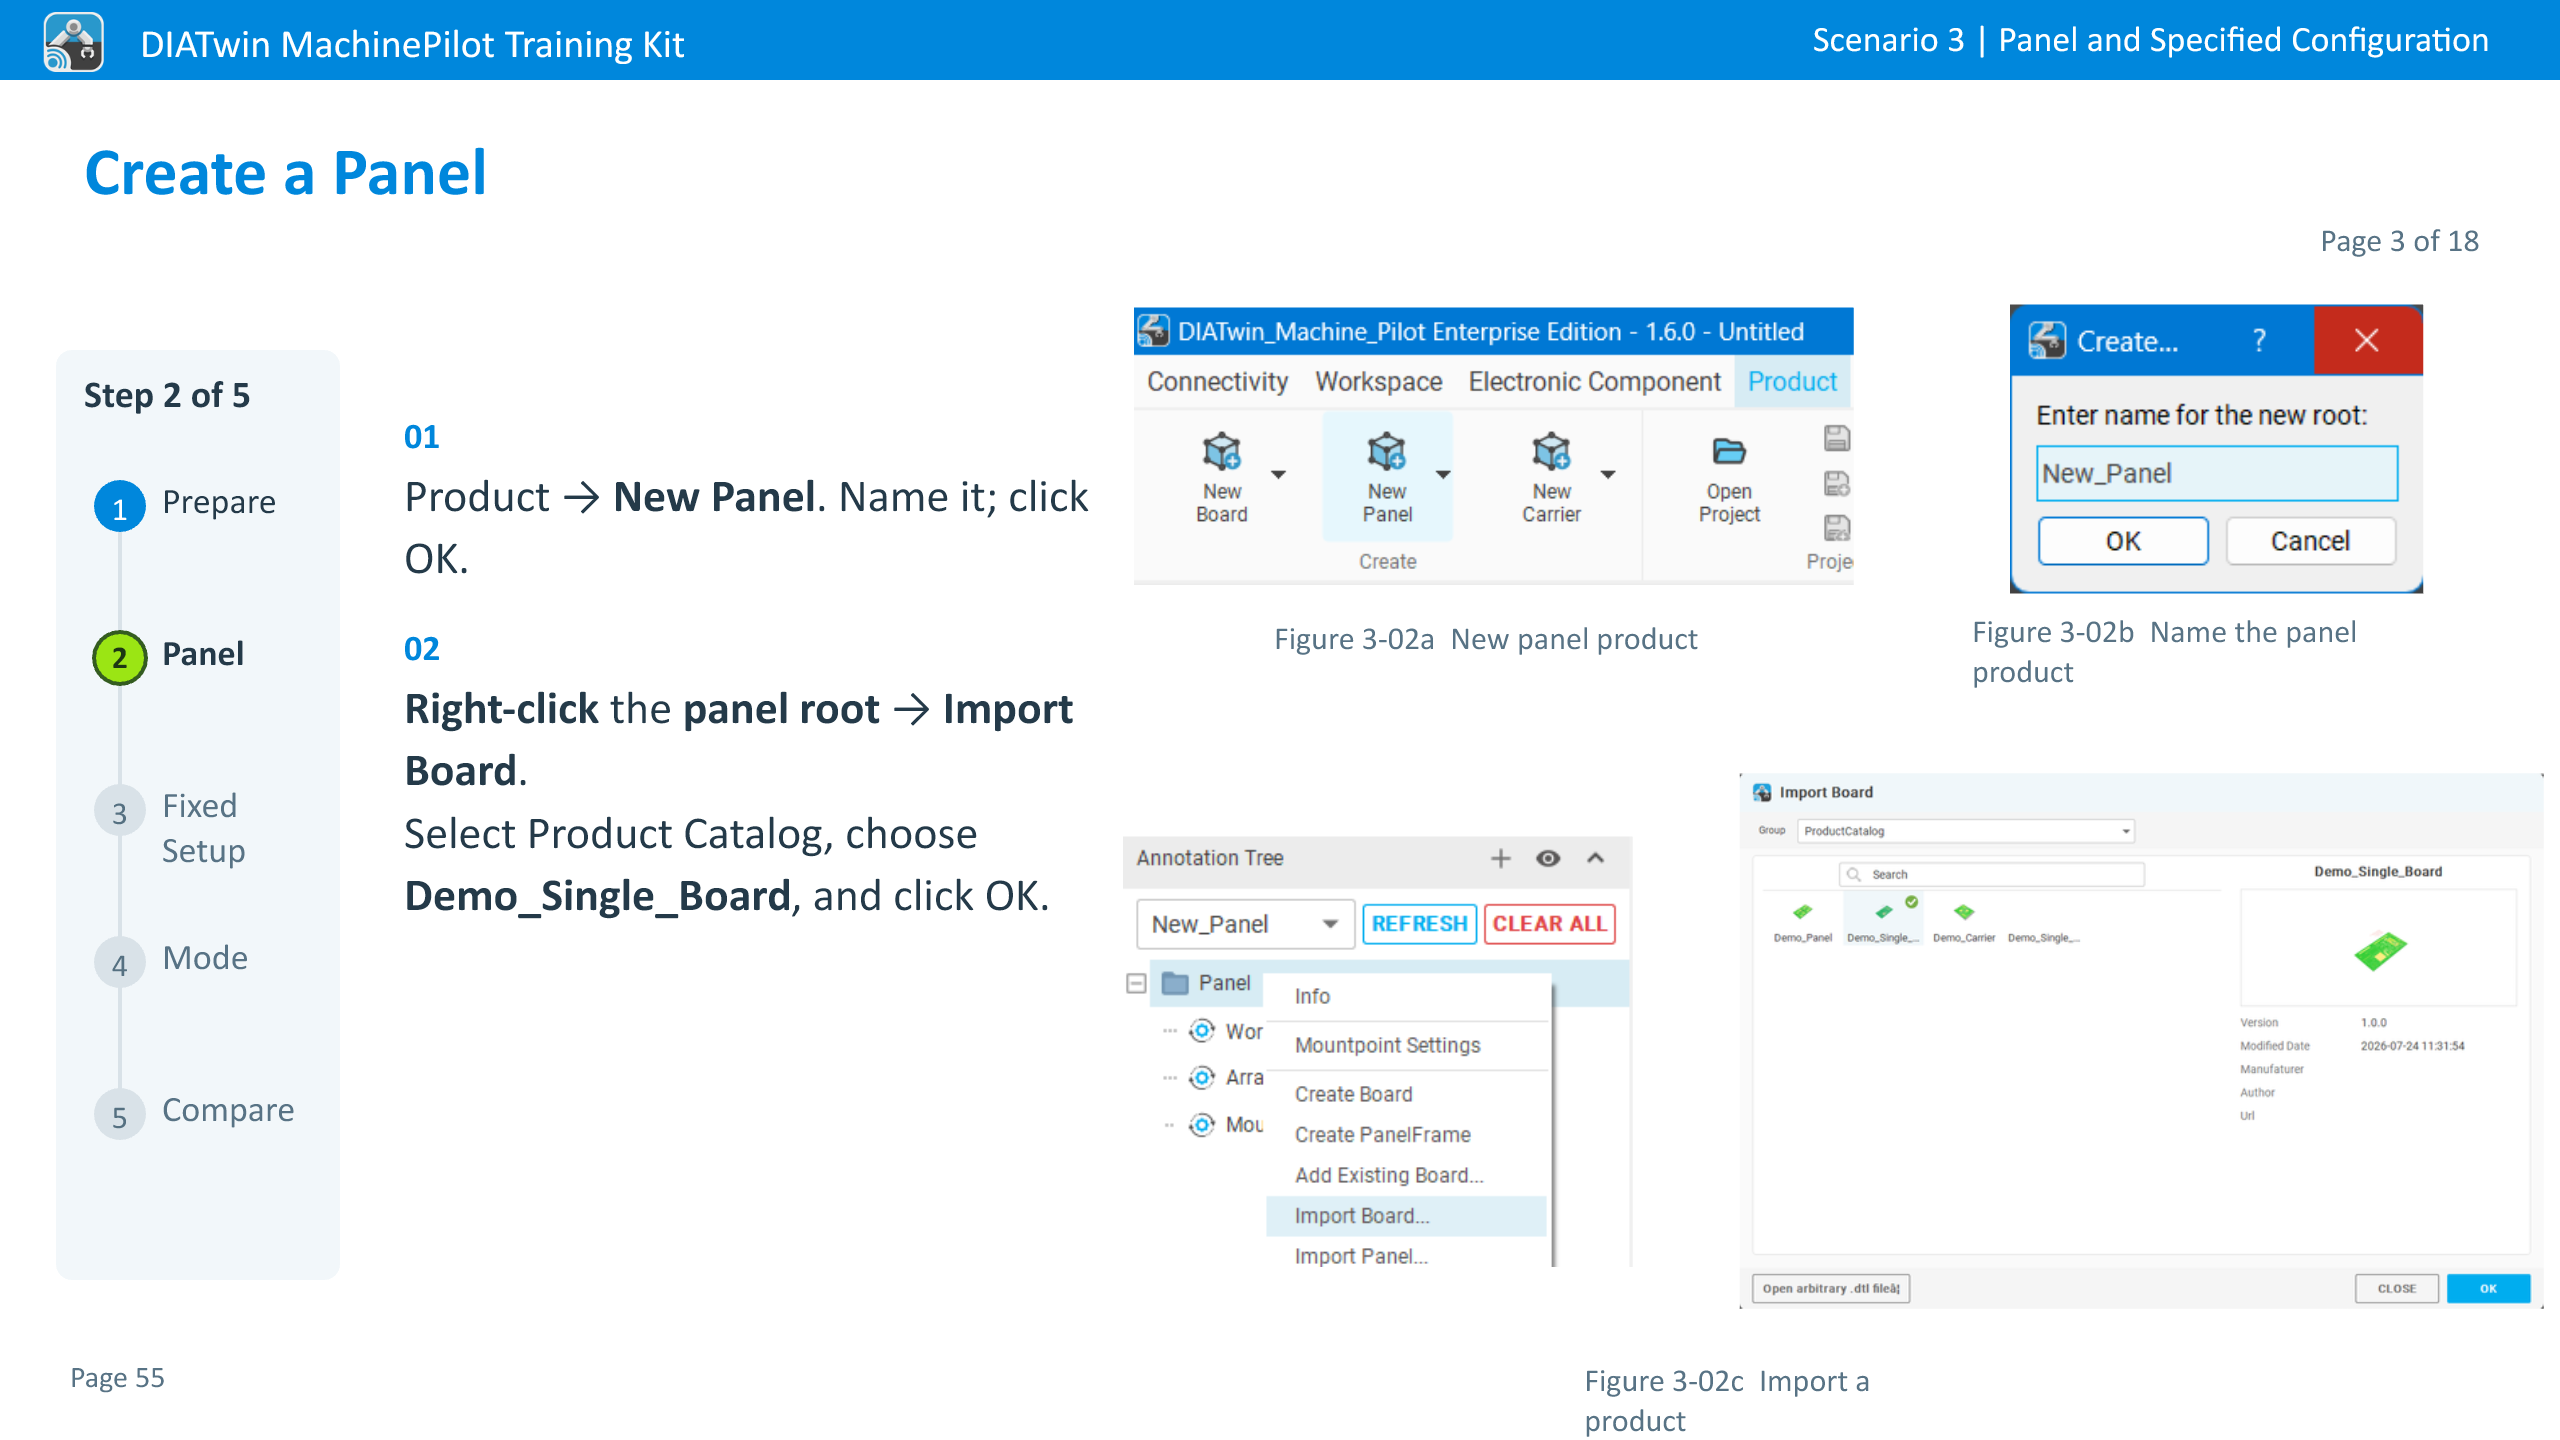The height and width of the screenshot is (1440, 2560).
Task: Click the magnifier icon in the Search box
Action: coord(1853,874)
